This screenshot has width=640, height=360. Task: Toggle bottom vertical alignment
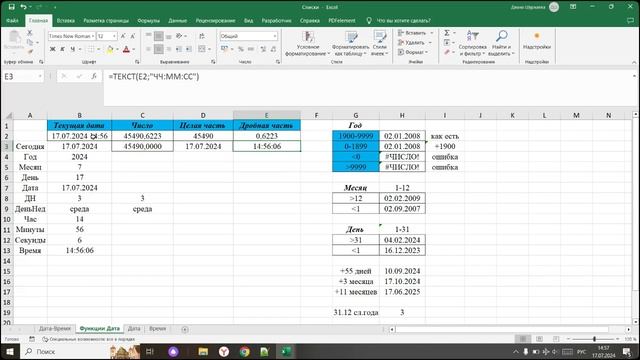pyautogui.click(x=169, y=36)
